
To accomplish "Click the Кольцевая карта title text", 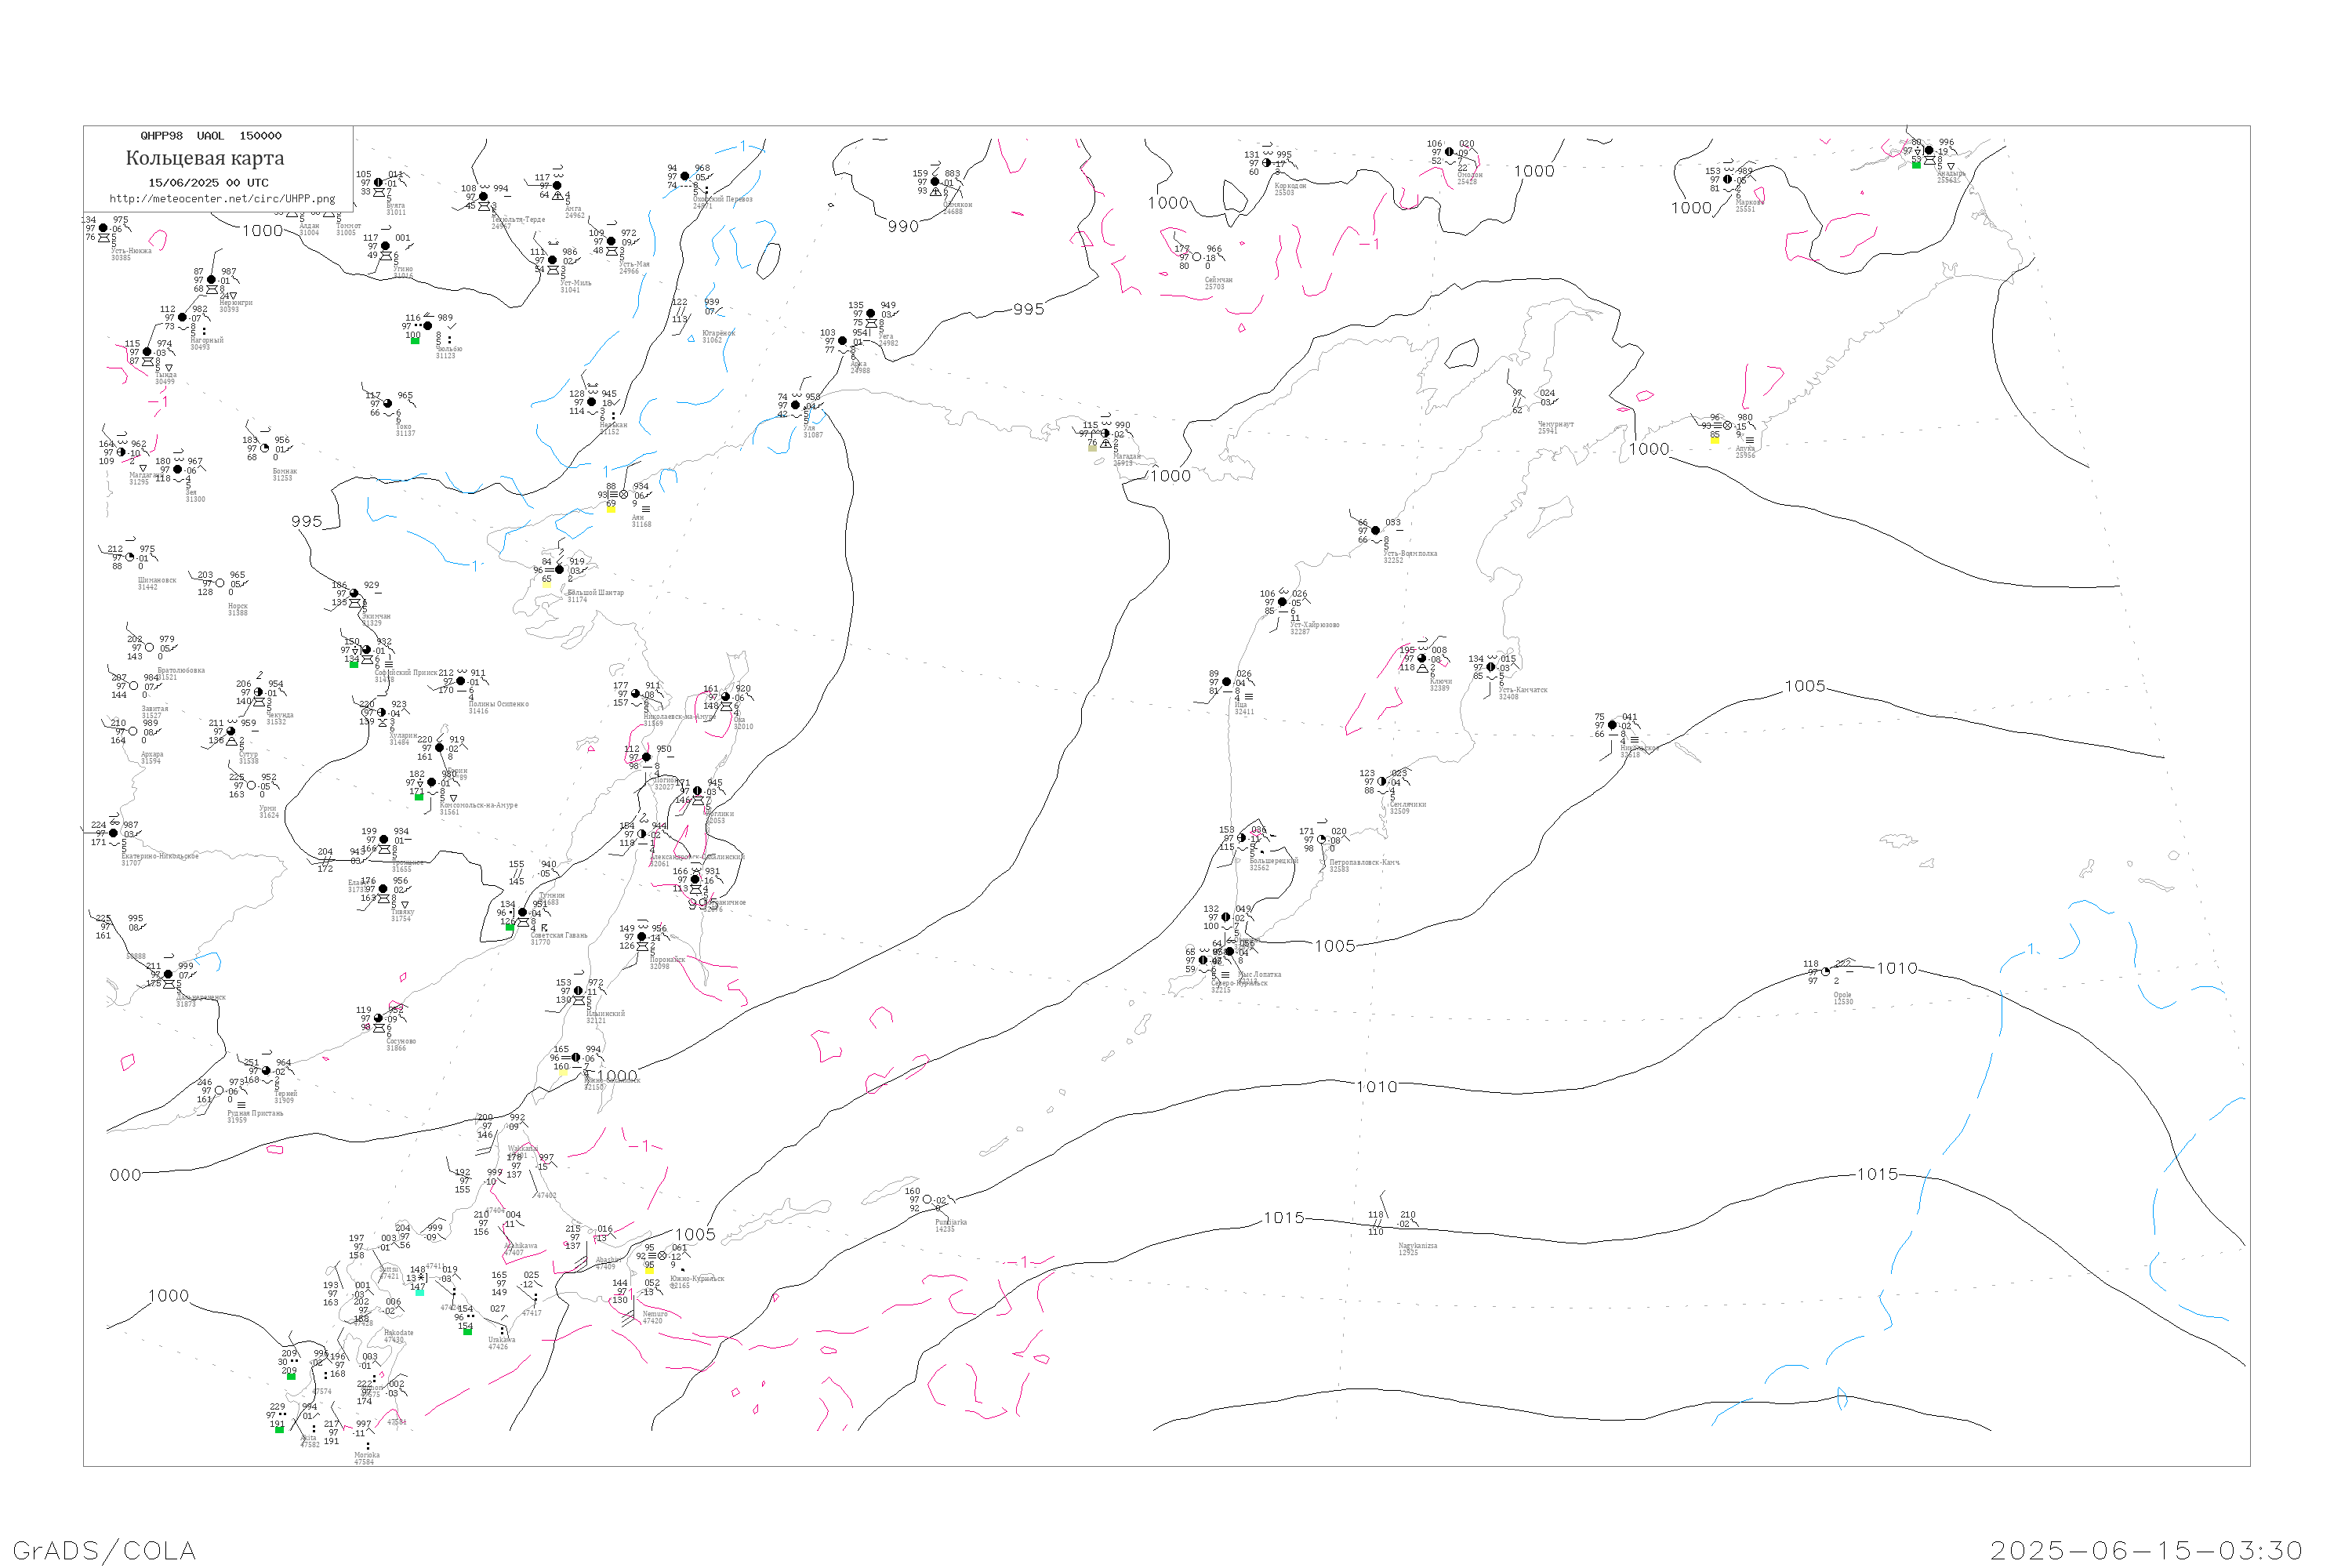I will (205, 158).
